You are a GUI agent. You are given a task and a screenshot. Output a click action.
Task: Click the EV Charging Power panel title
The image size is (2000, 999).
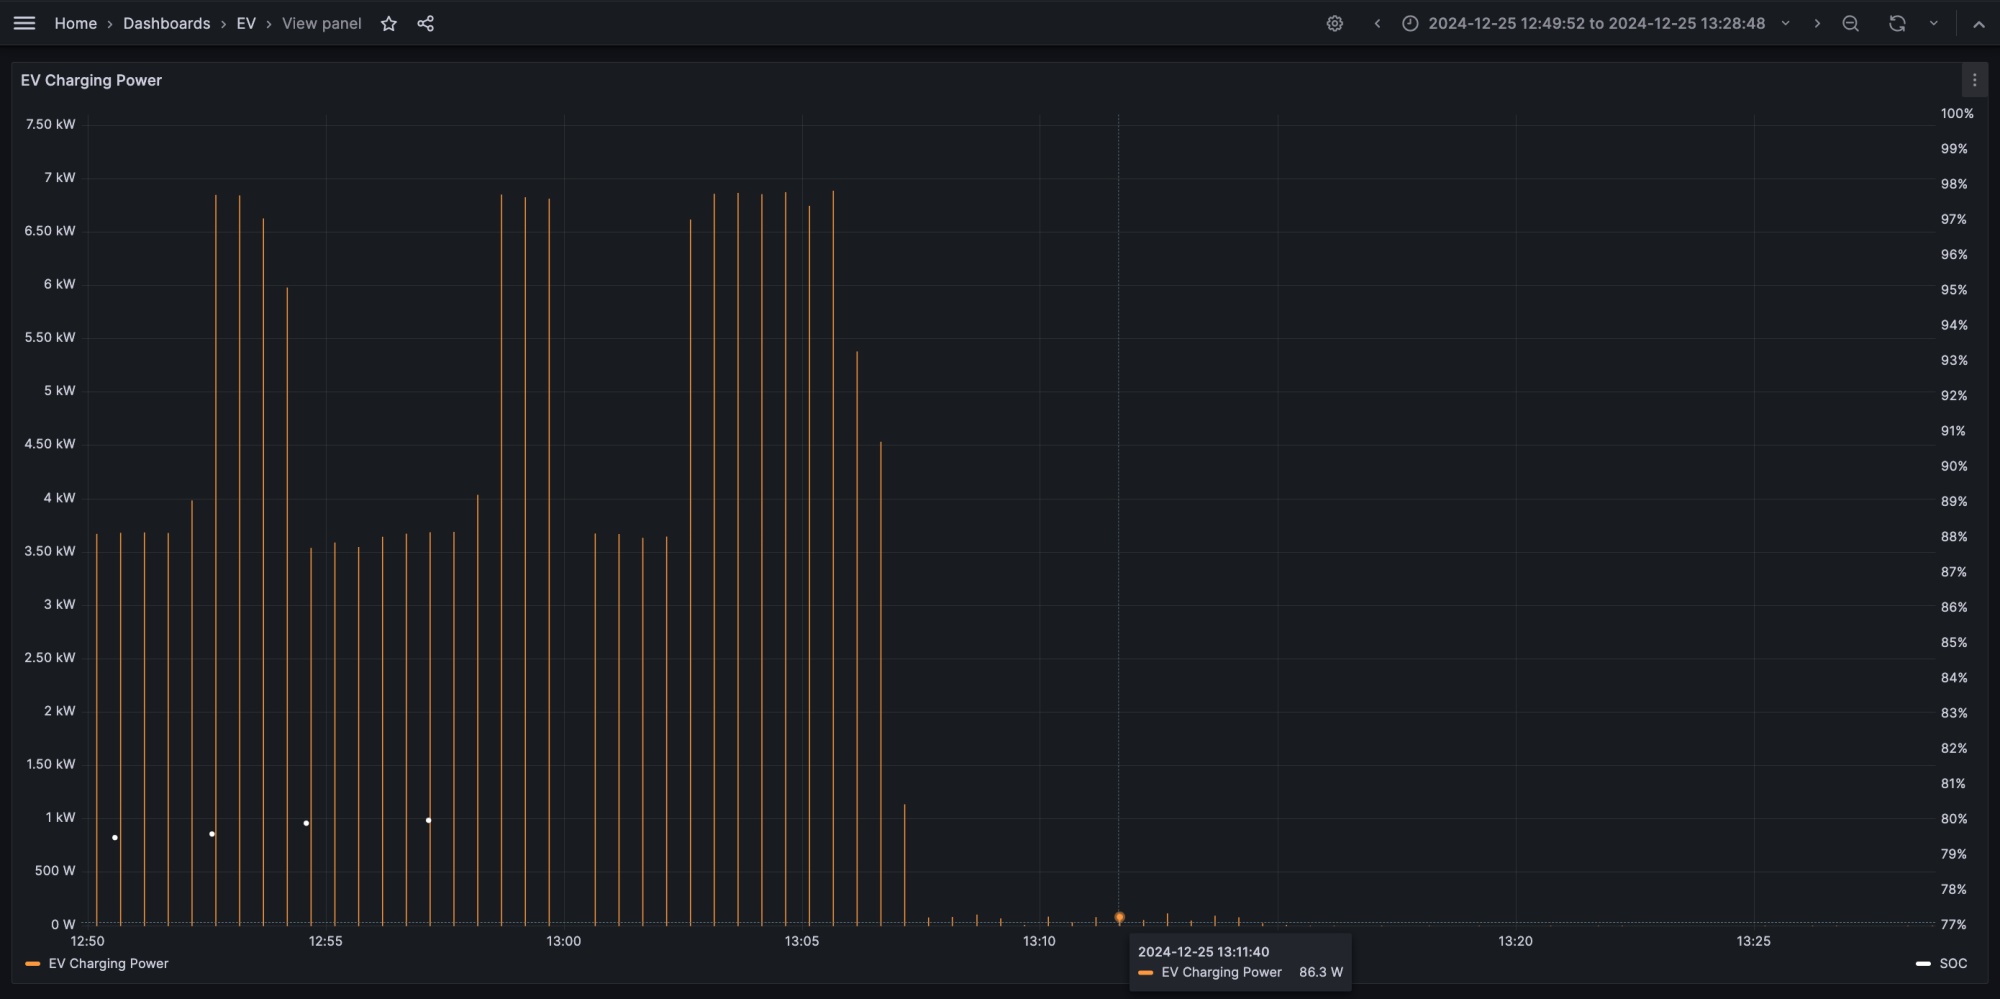[x=91, y=80]
